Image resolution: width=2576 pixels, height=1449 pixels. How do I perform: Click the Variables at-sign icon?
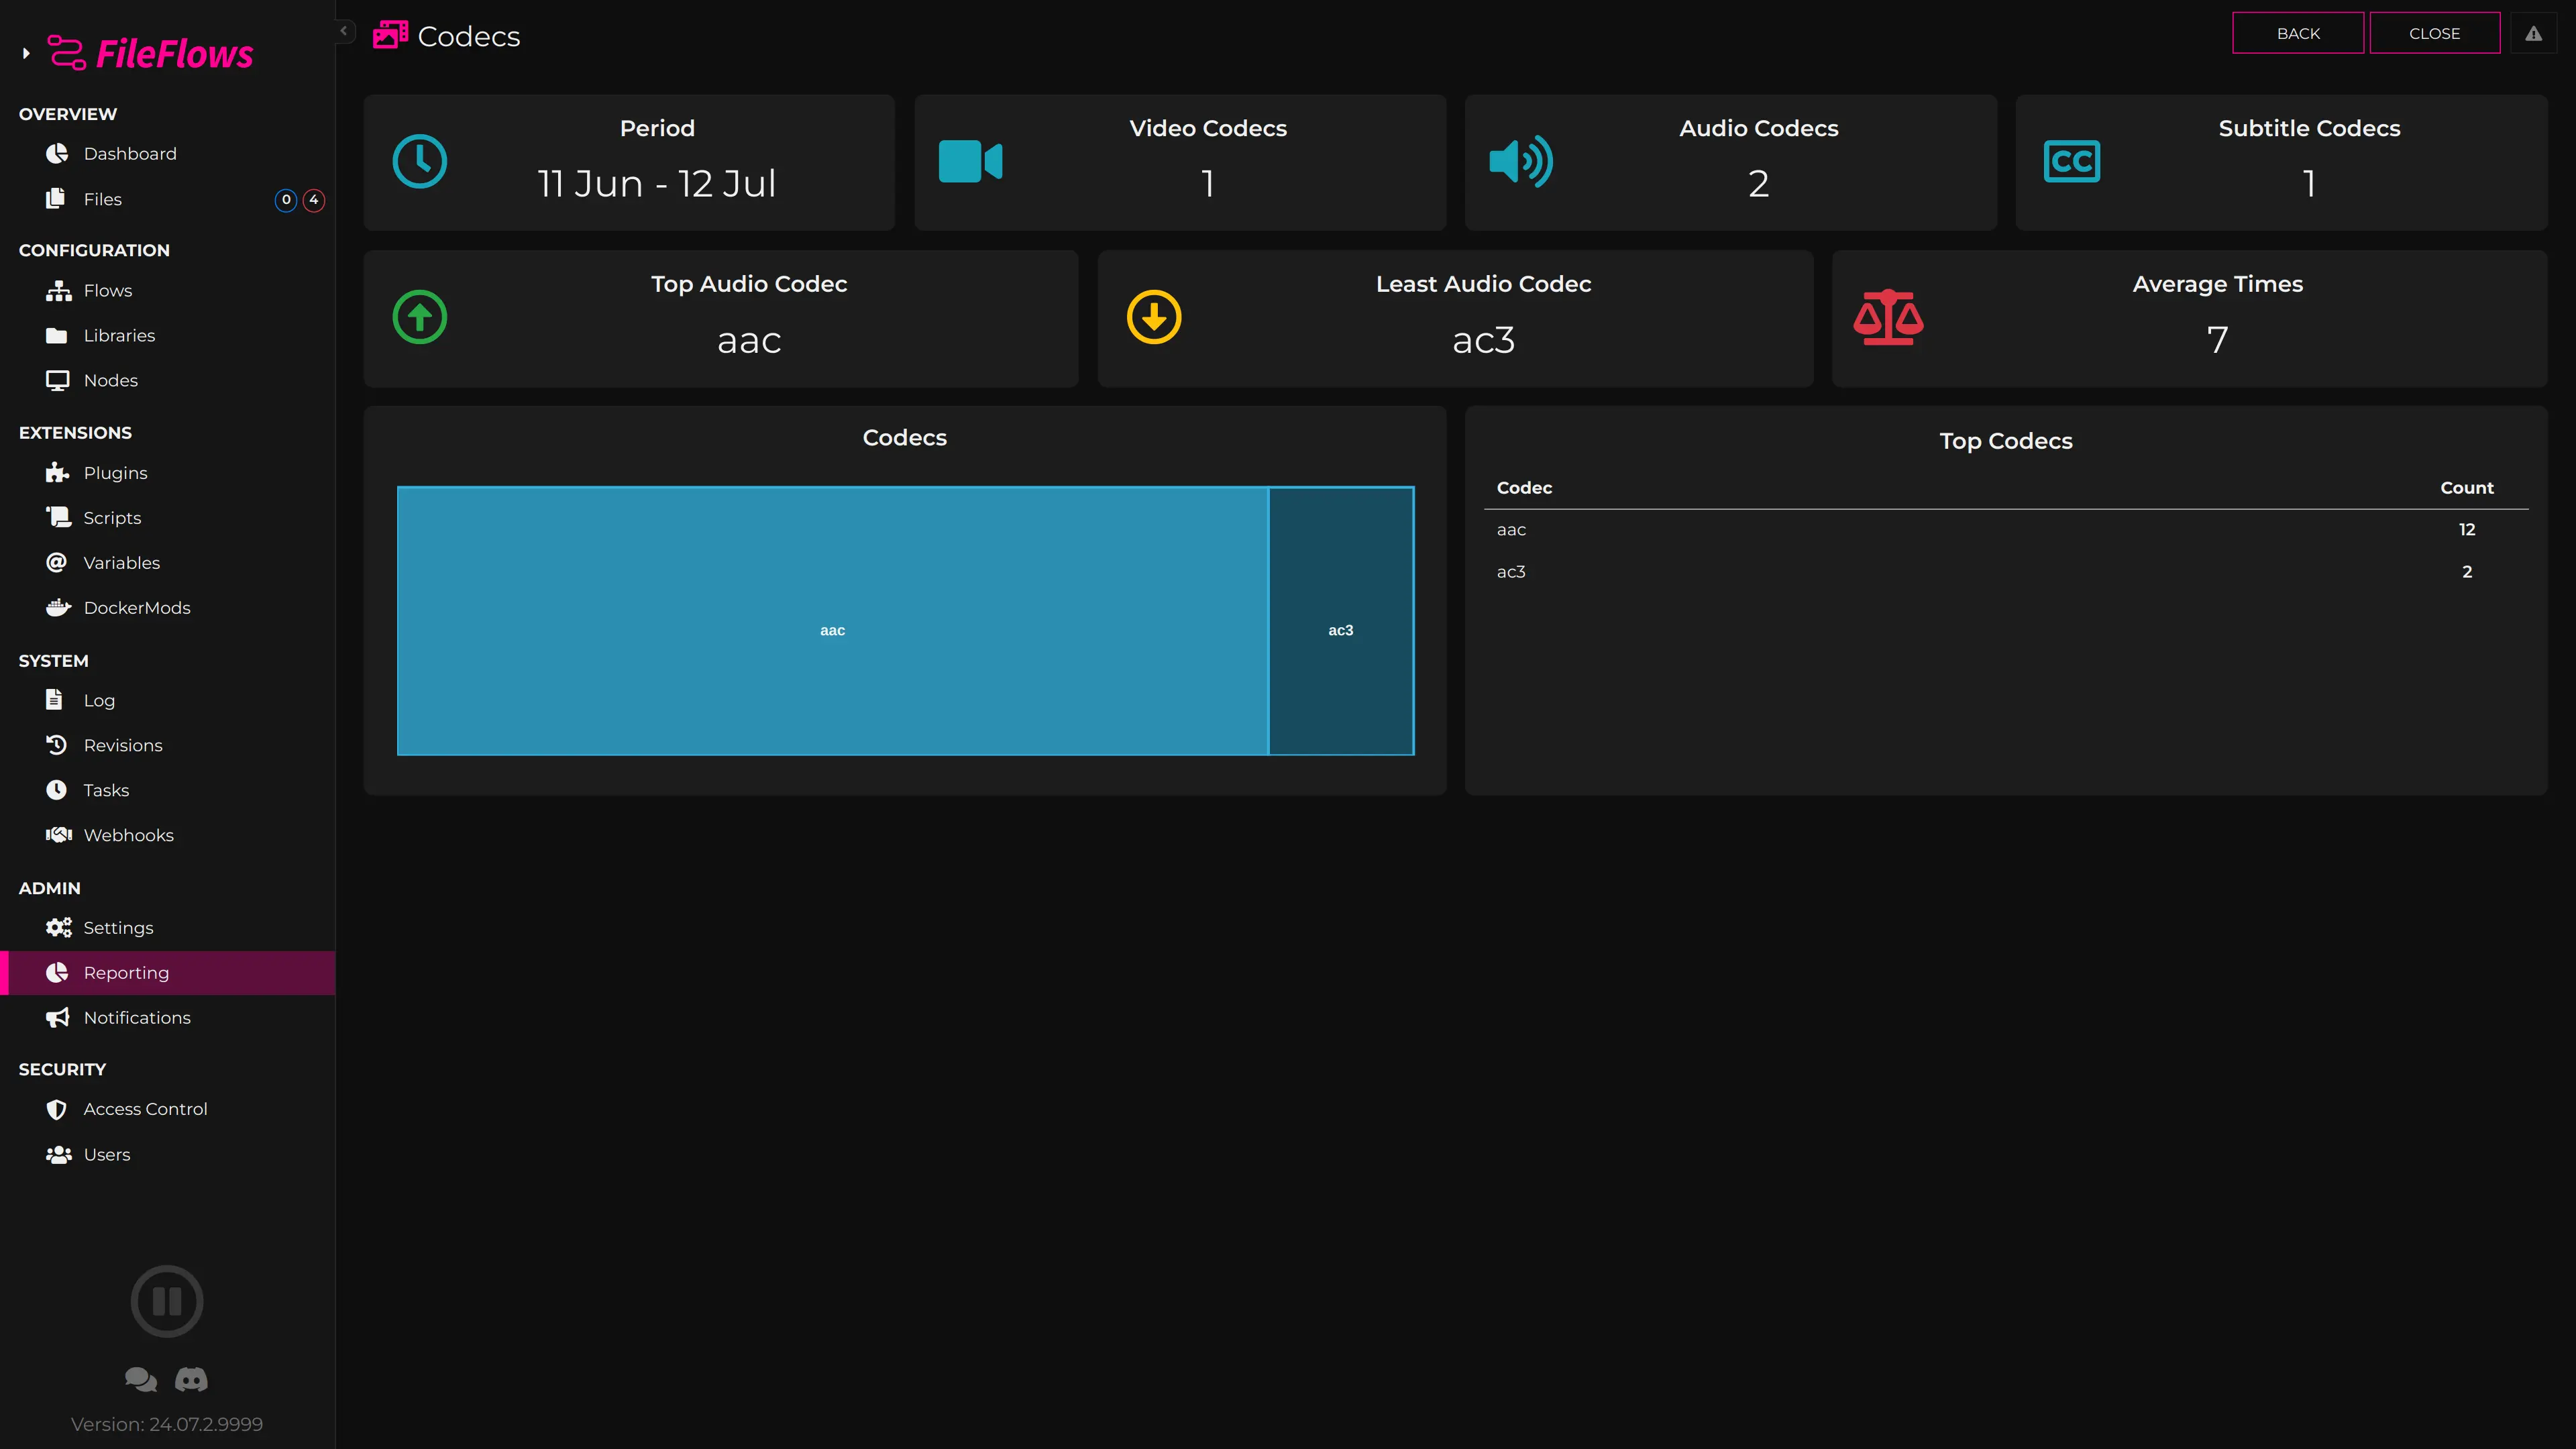click(57, 562)
